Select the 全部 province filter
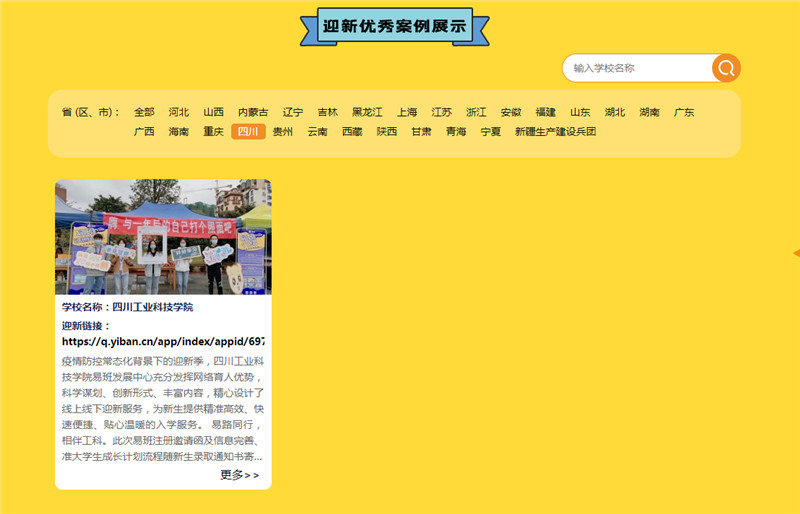The height and width of the screenshot is (514, 800). pyautogui.click(x=144, y=112)
